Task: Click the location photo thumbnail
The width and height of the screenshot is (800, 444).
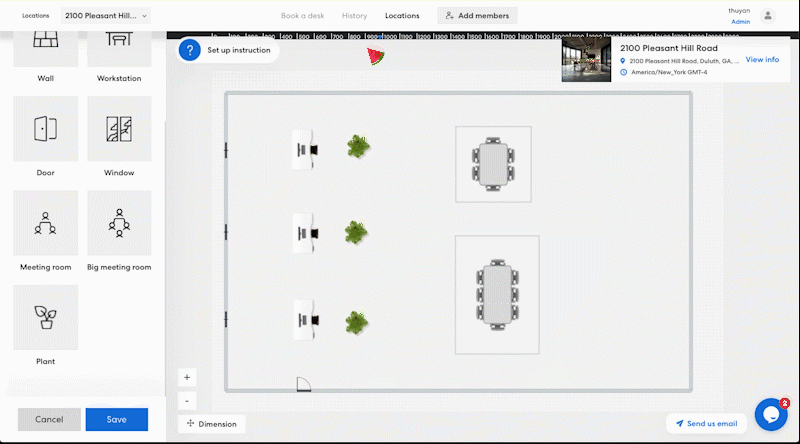Action: (x=586, y=60)
